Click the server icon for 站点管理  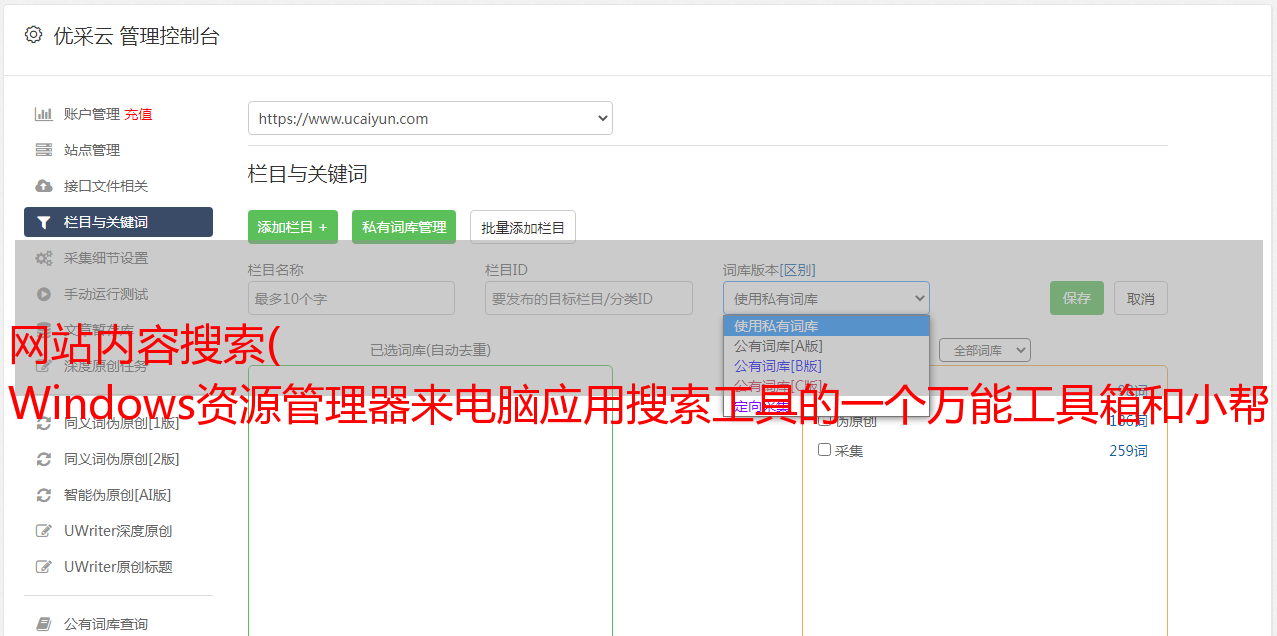pos(43,150)
